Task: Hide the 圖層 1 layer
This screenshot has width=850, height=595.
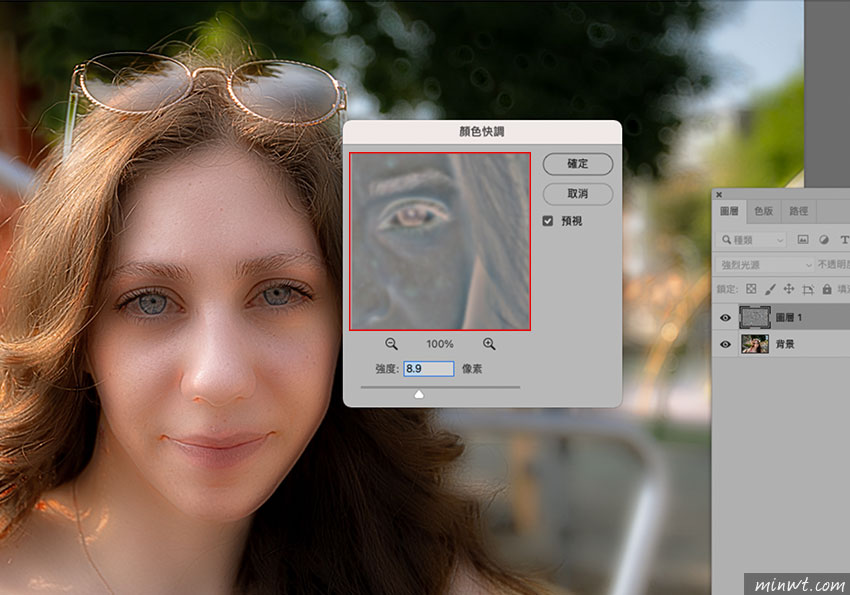Action: coord(725,318)
